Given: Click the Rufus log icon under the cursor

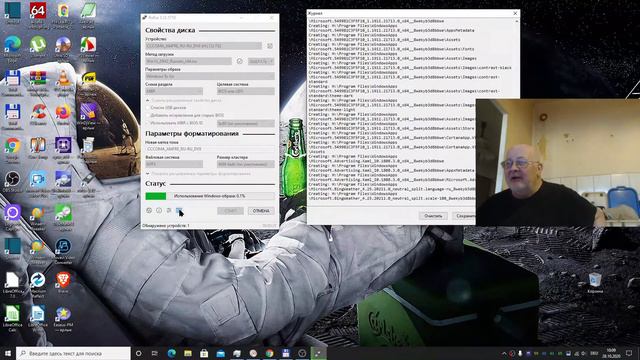Looking at the screenshot, I should coord(179,211).
